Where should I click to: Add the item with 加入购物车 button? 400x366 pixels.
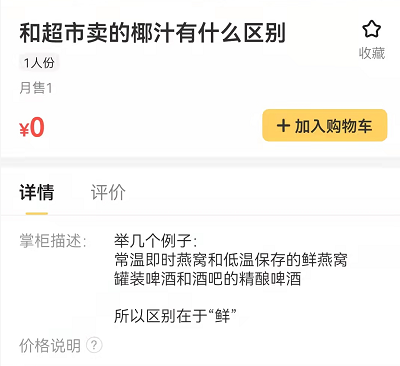(325, 125)
